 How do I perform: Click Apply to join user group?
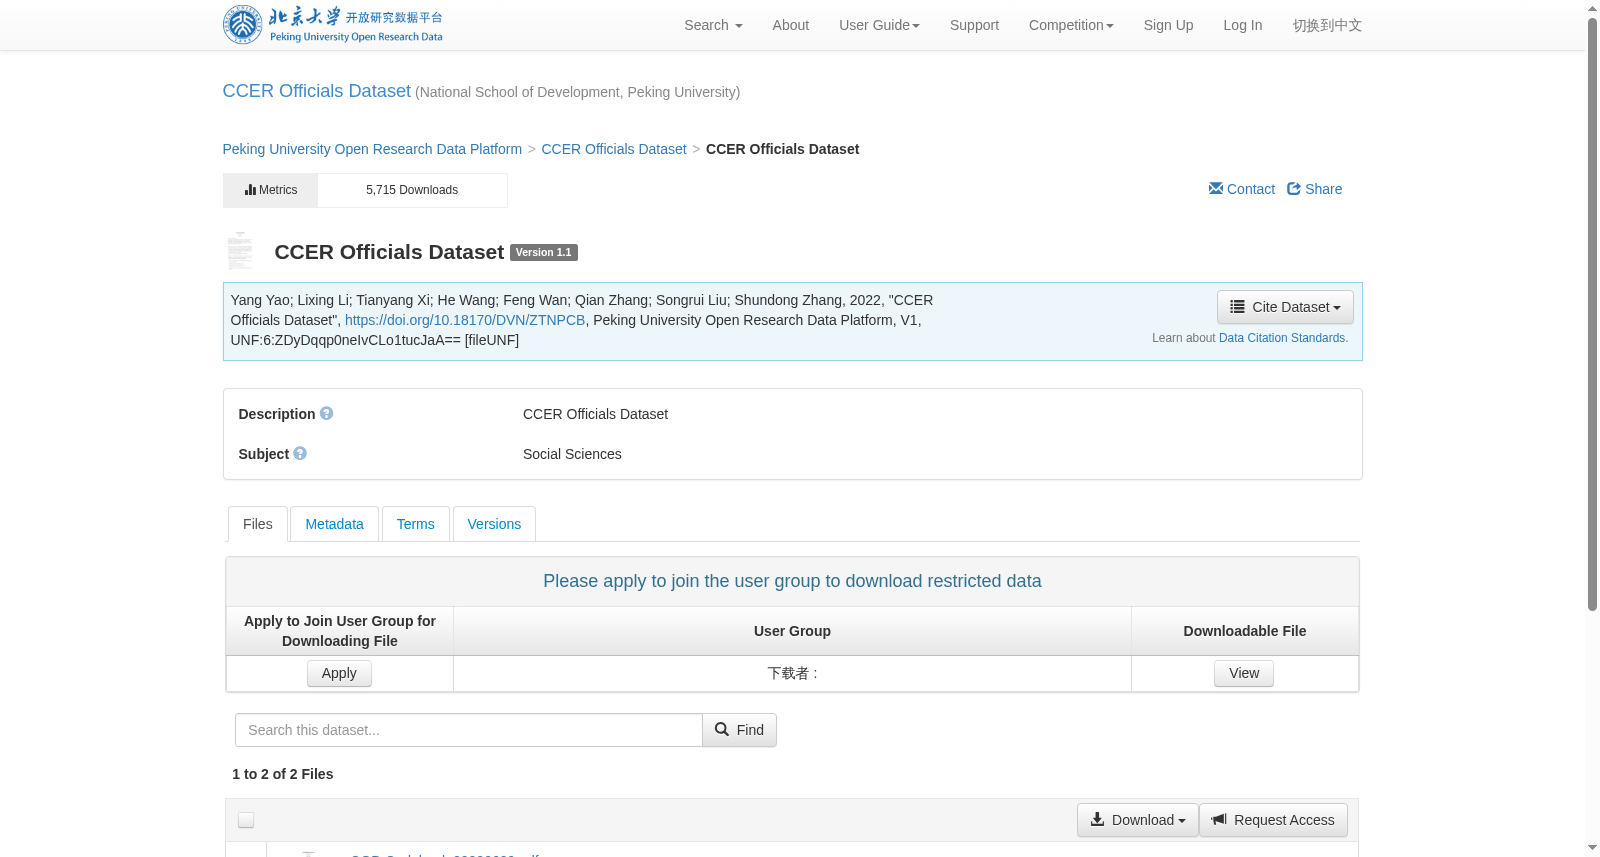point(339,673)
